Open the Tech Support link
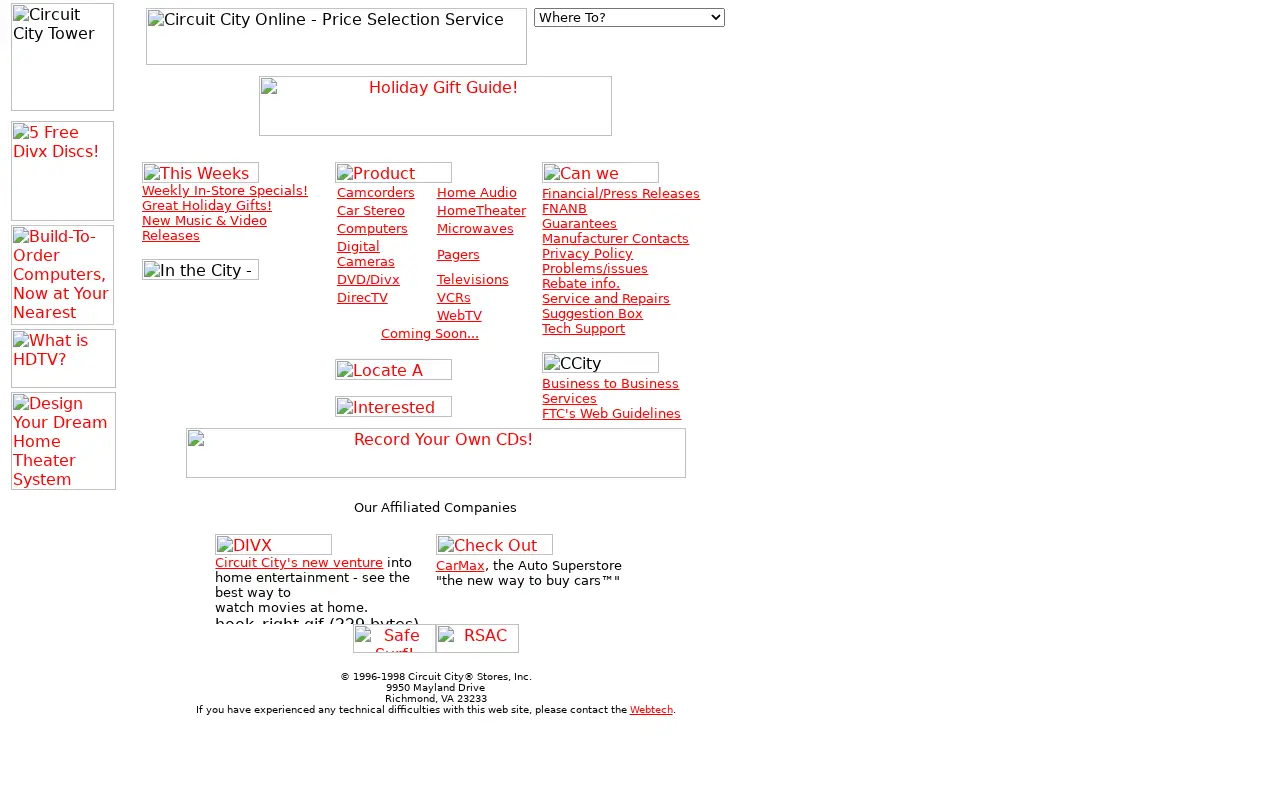The image size is (1280, 800). 583,329
